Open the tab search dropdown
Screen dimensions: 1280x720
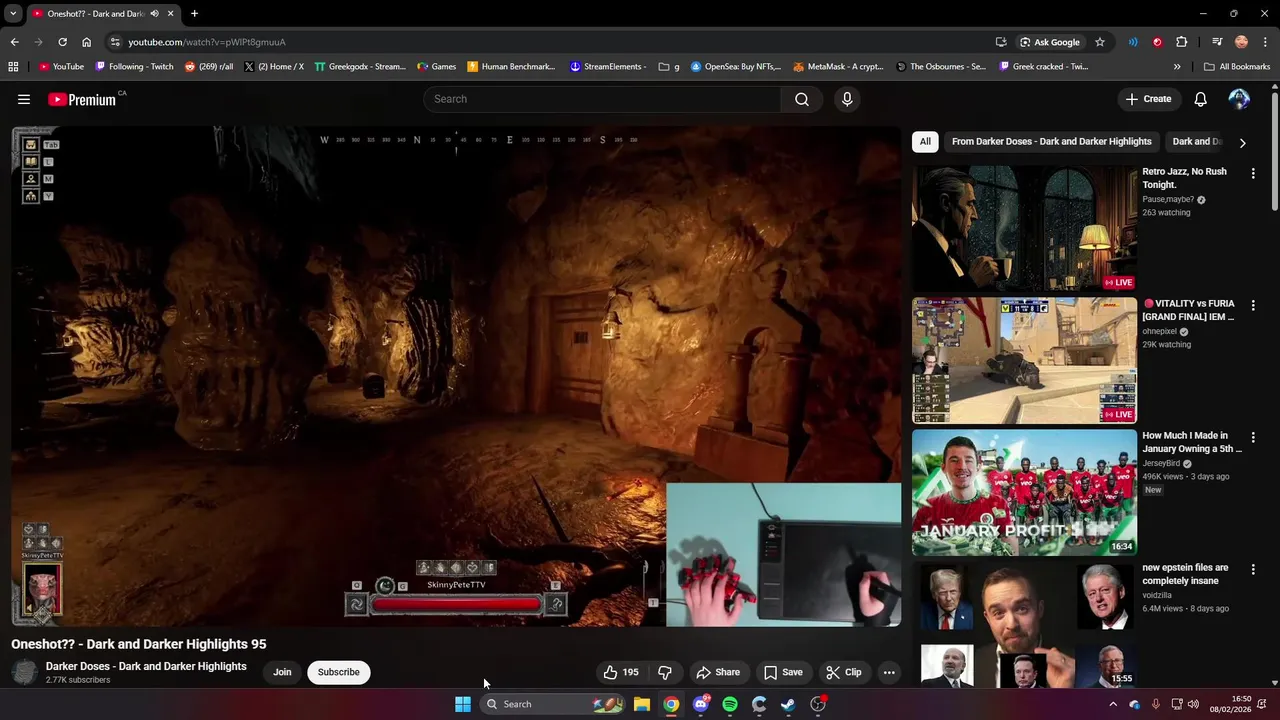tap(13, 14)
